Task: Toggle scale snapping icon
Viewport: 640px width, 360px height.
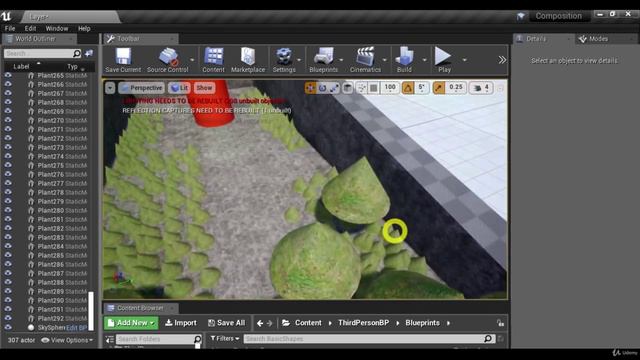Action: coord(439,88)
